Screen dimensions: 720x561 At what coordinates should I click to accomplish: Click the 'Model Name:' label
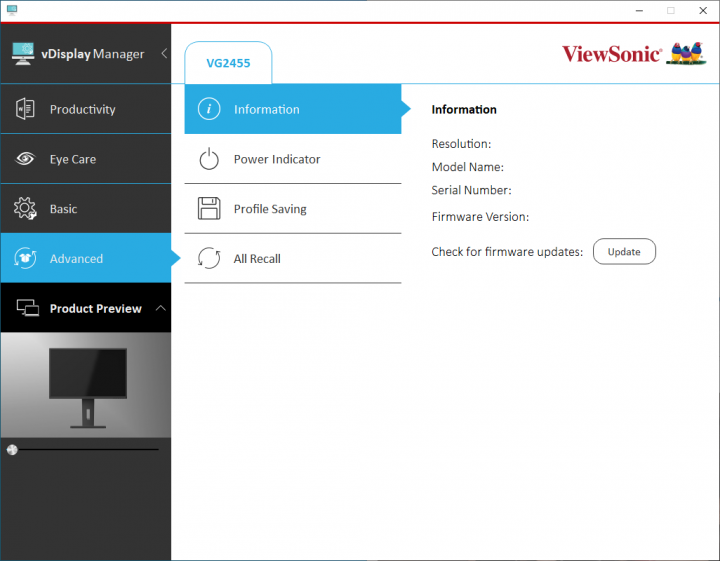[x=467, y=167]
